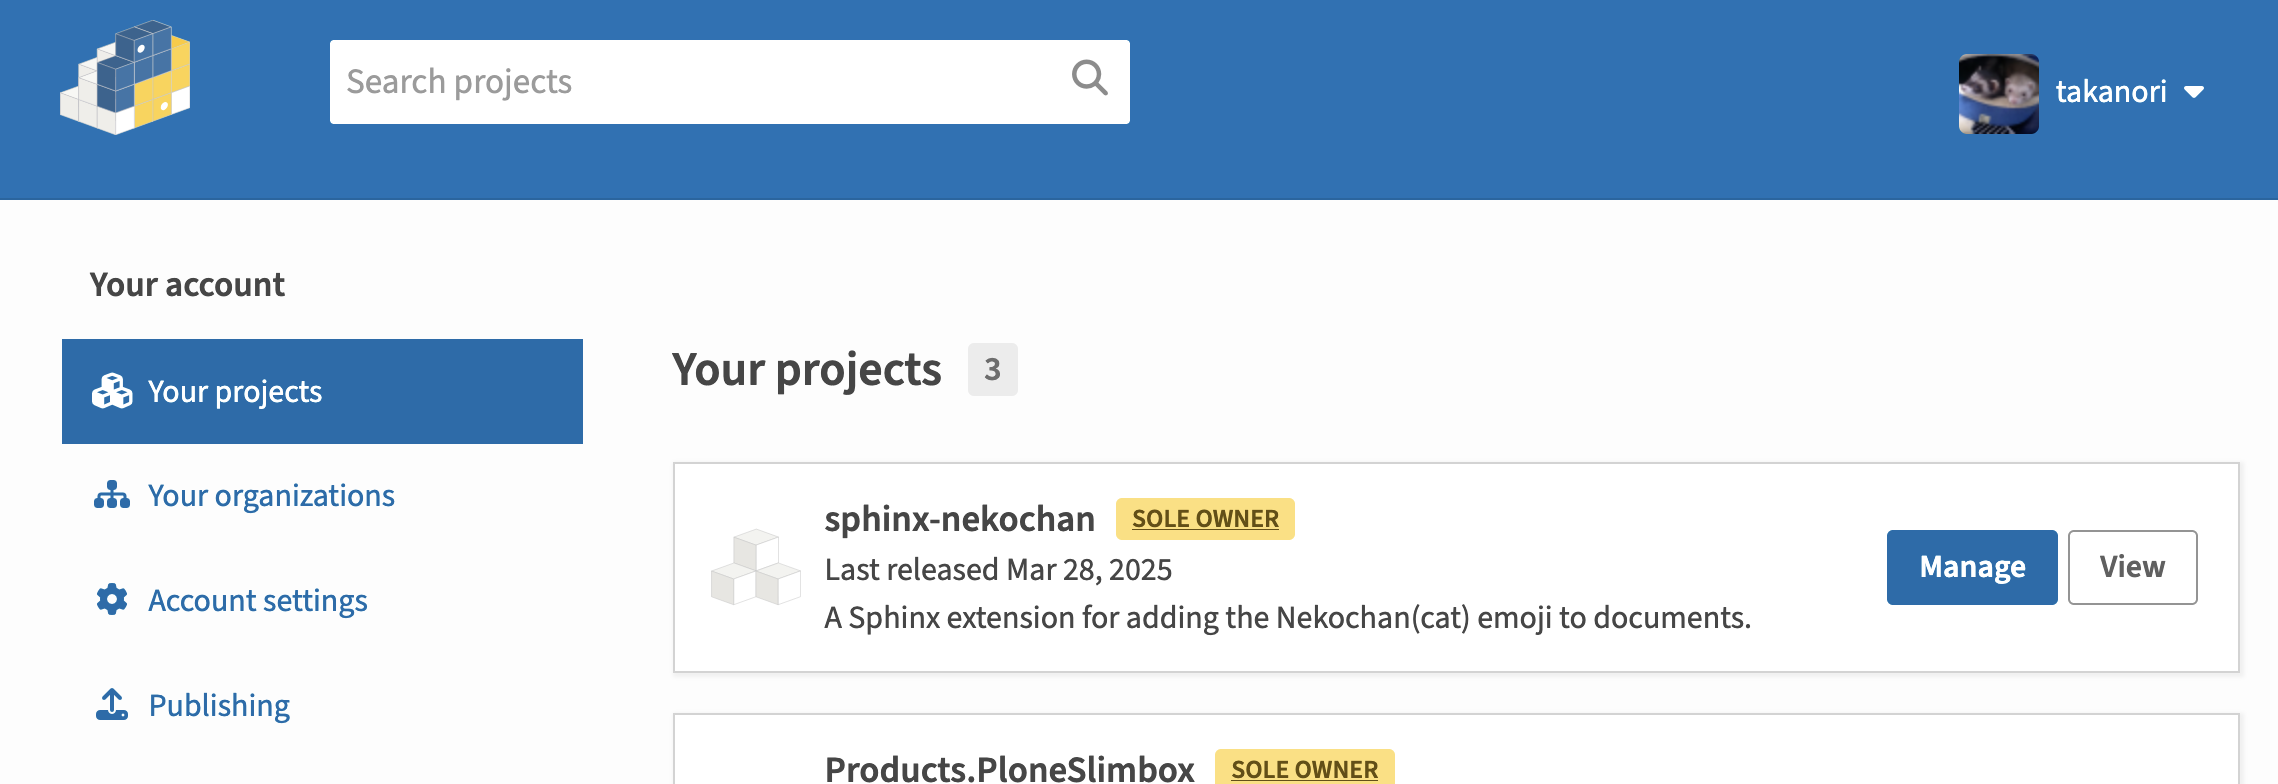Click the takanori profile avatar picture
Image resolution: width=2278 pixels, height=784 pixels.
(x=1998, y=93)
